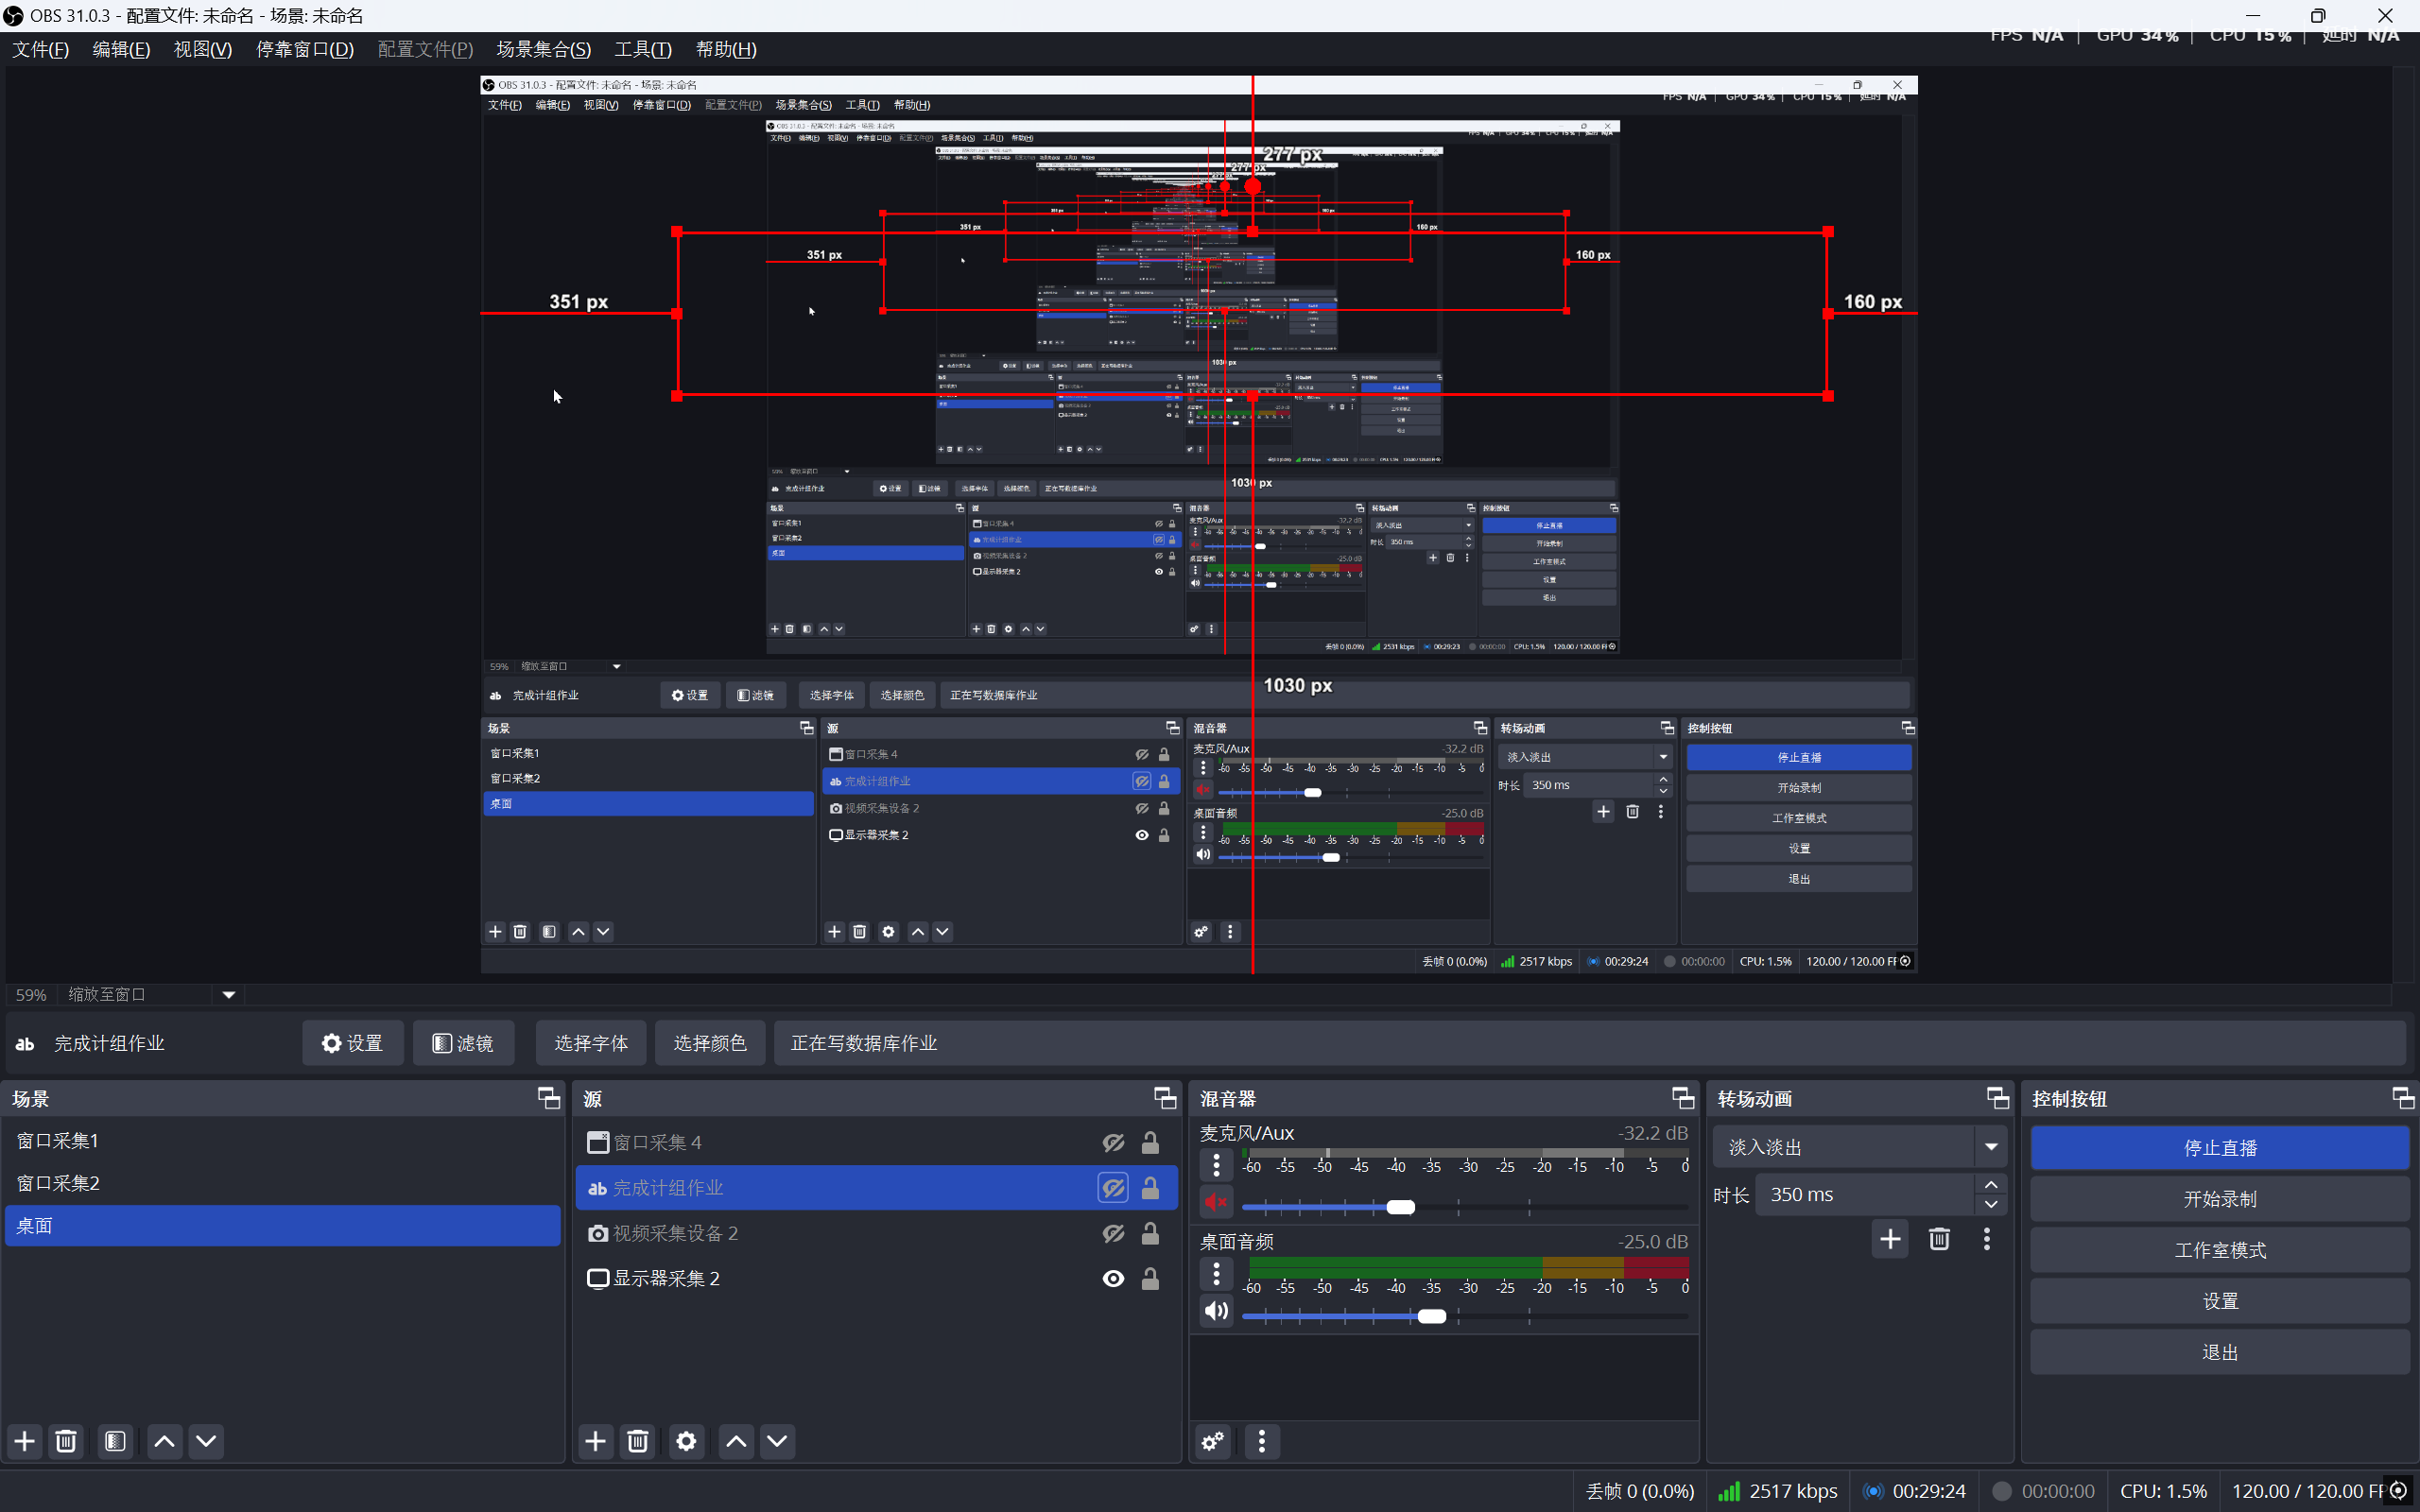Increase transition duration with up stepper

[x=1991, y=1185]
